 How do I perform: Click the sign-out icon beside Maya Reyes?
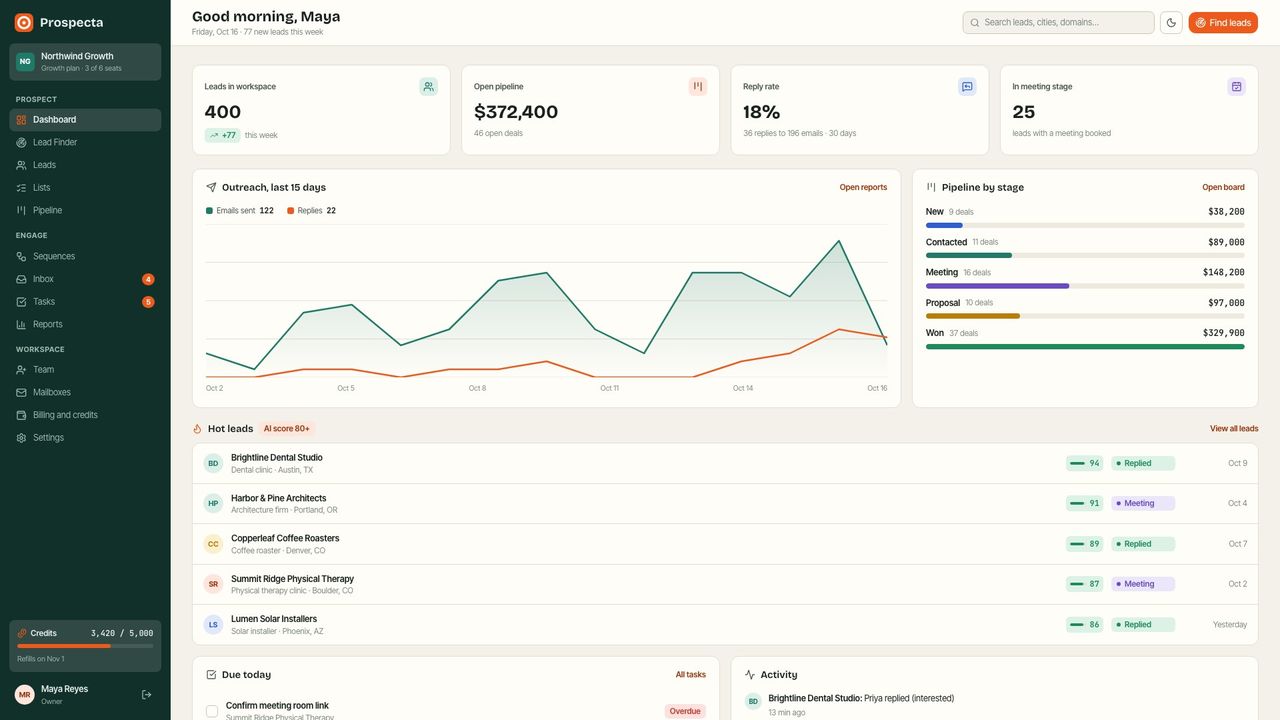[147, 694]
